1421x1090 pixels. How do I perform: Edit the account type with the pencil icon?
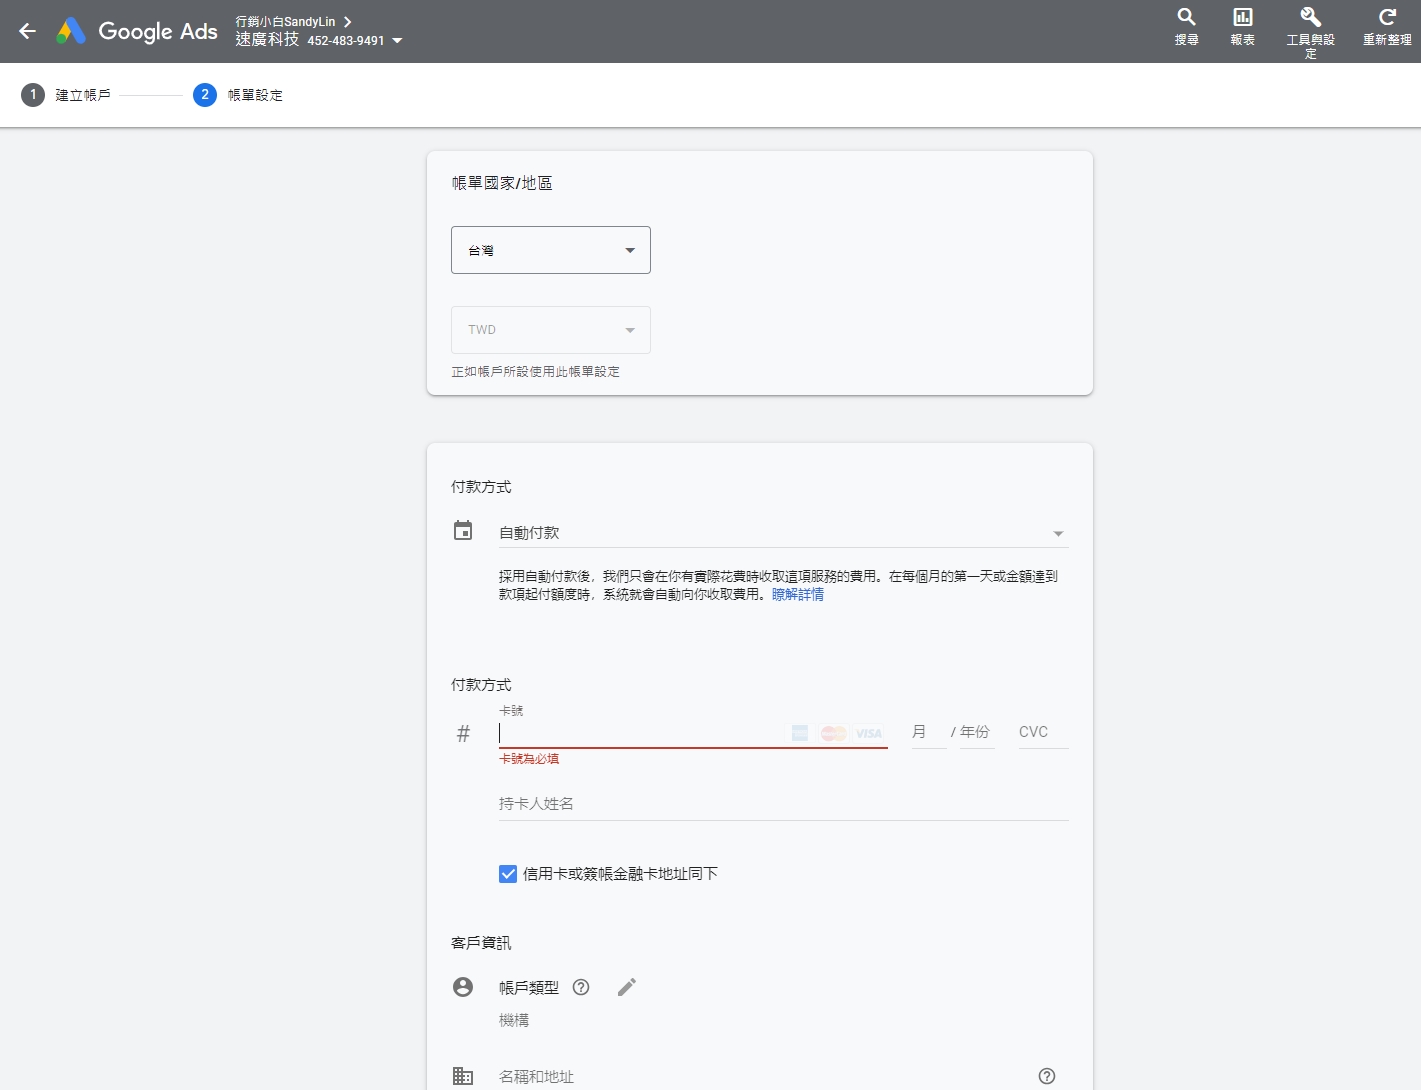(627, 987)
